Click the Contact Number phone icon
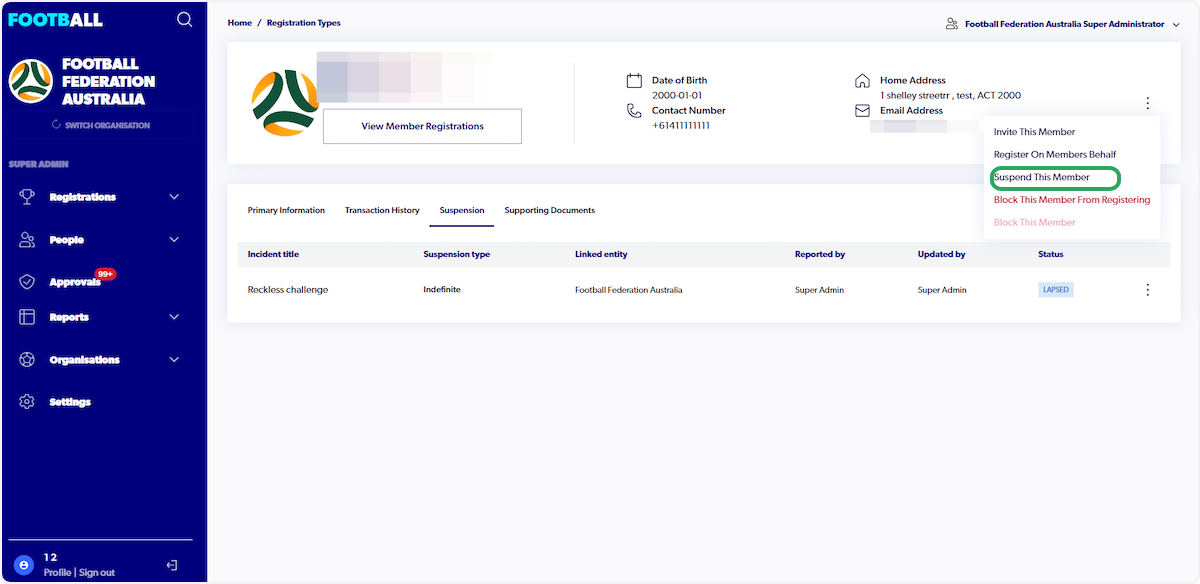The width and height of the screenshot is (1200, 584). click(634, 111)
